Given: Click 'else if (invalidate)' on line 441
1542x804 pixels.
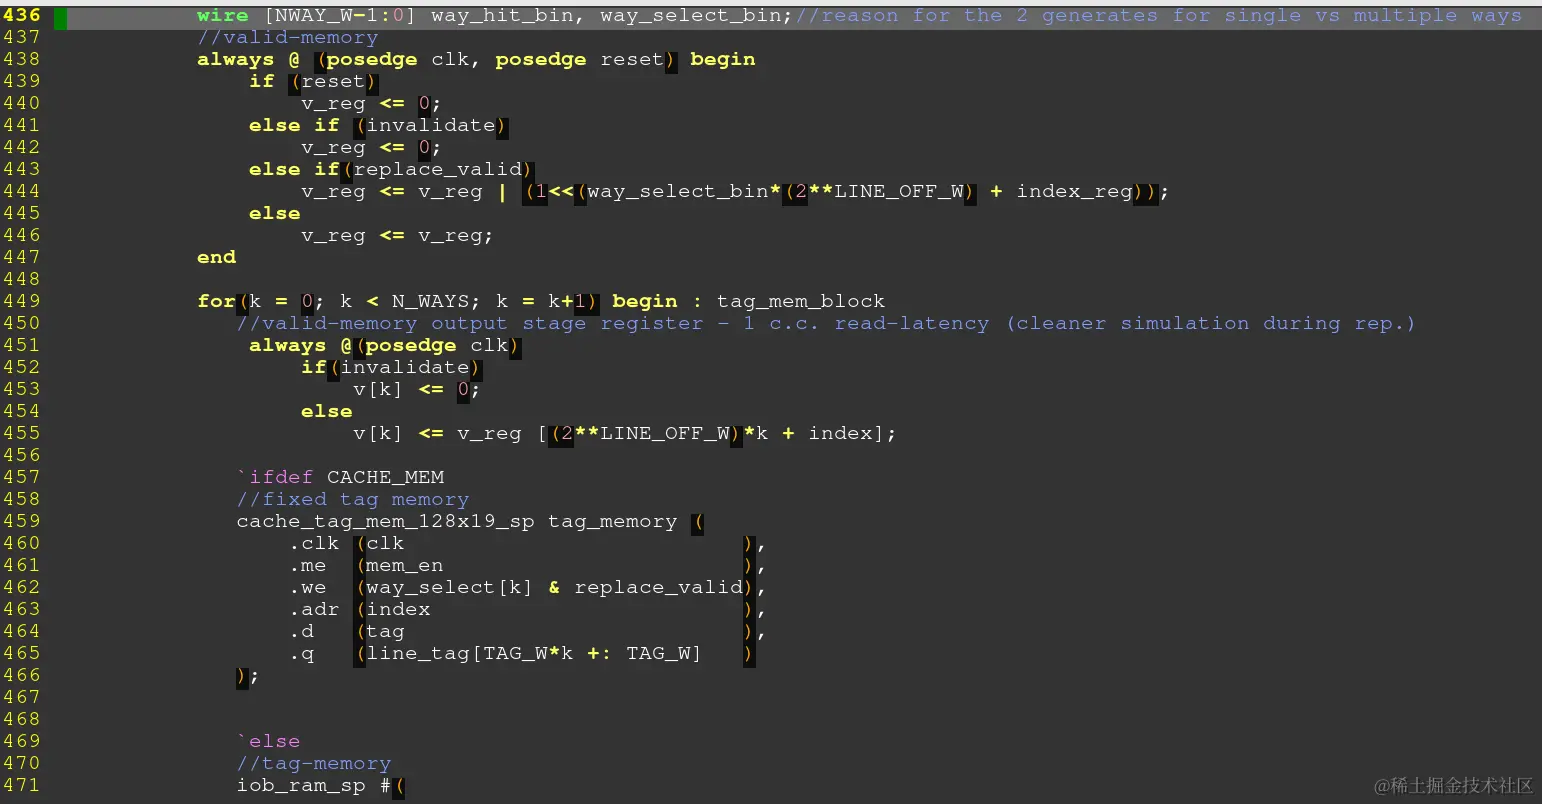Looking at the screenshot, I should coord(379,126).
